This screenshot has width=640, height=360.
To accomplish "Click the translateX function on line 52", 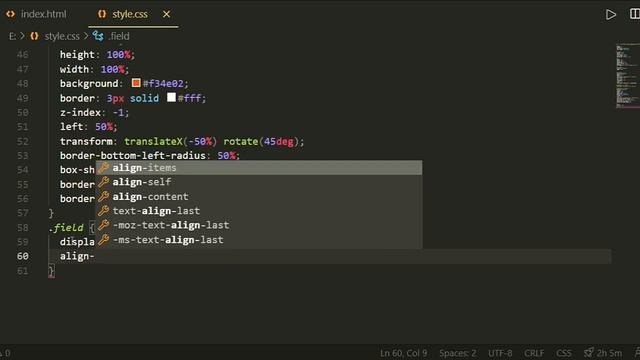I will point(153,141).
